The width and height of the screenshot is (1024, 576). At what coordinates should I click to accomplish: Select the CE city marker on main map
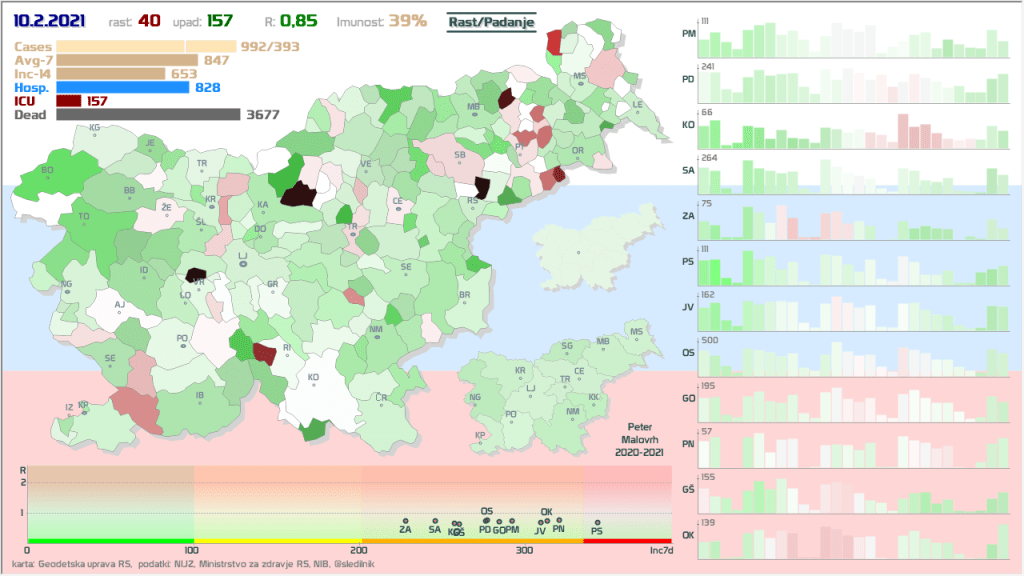click(397, 208)
